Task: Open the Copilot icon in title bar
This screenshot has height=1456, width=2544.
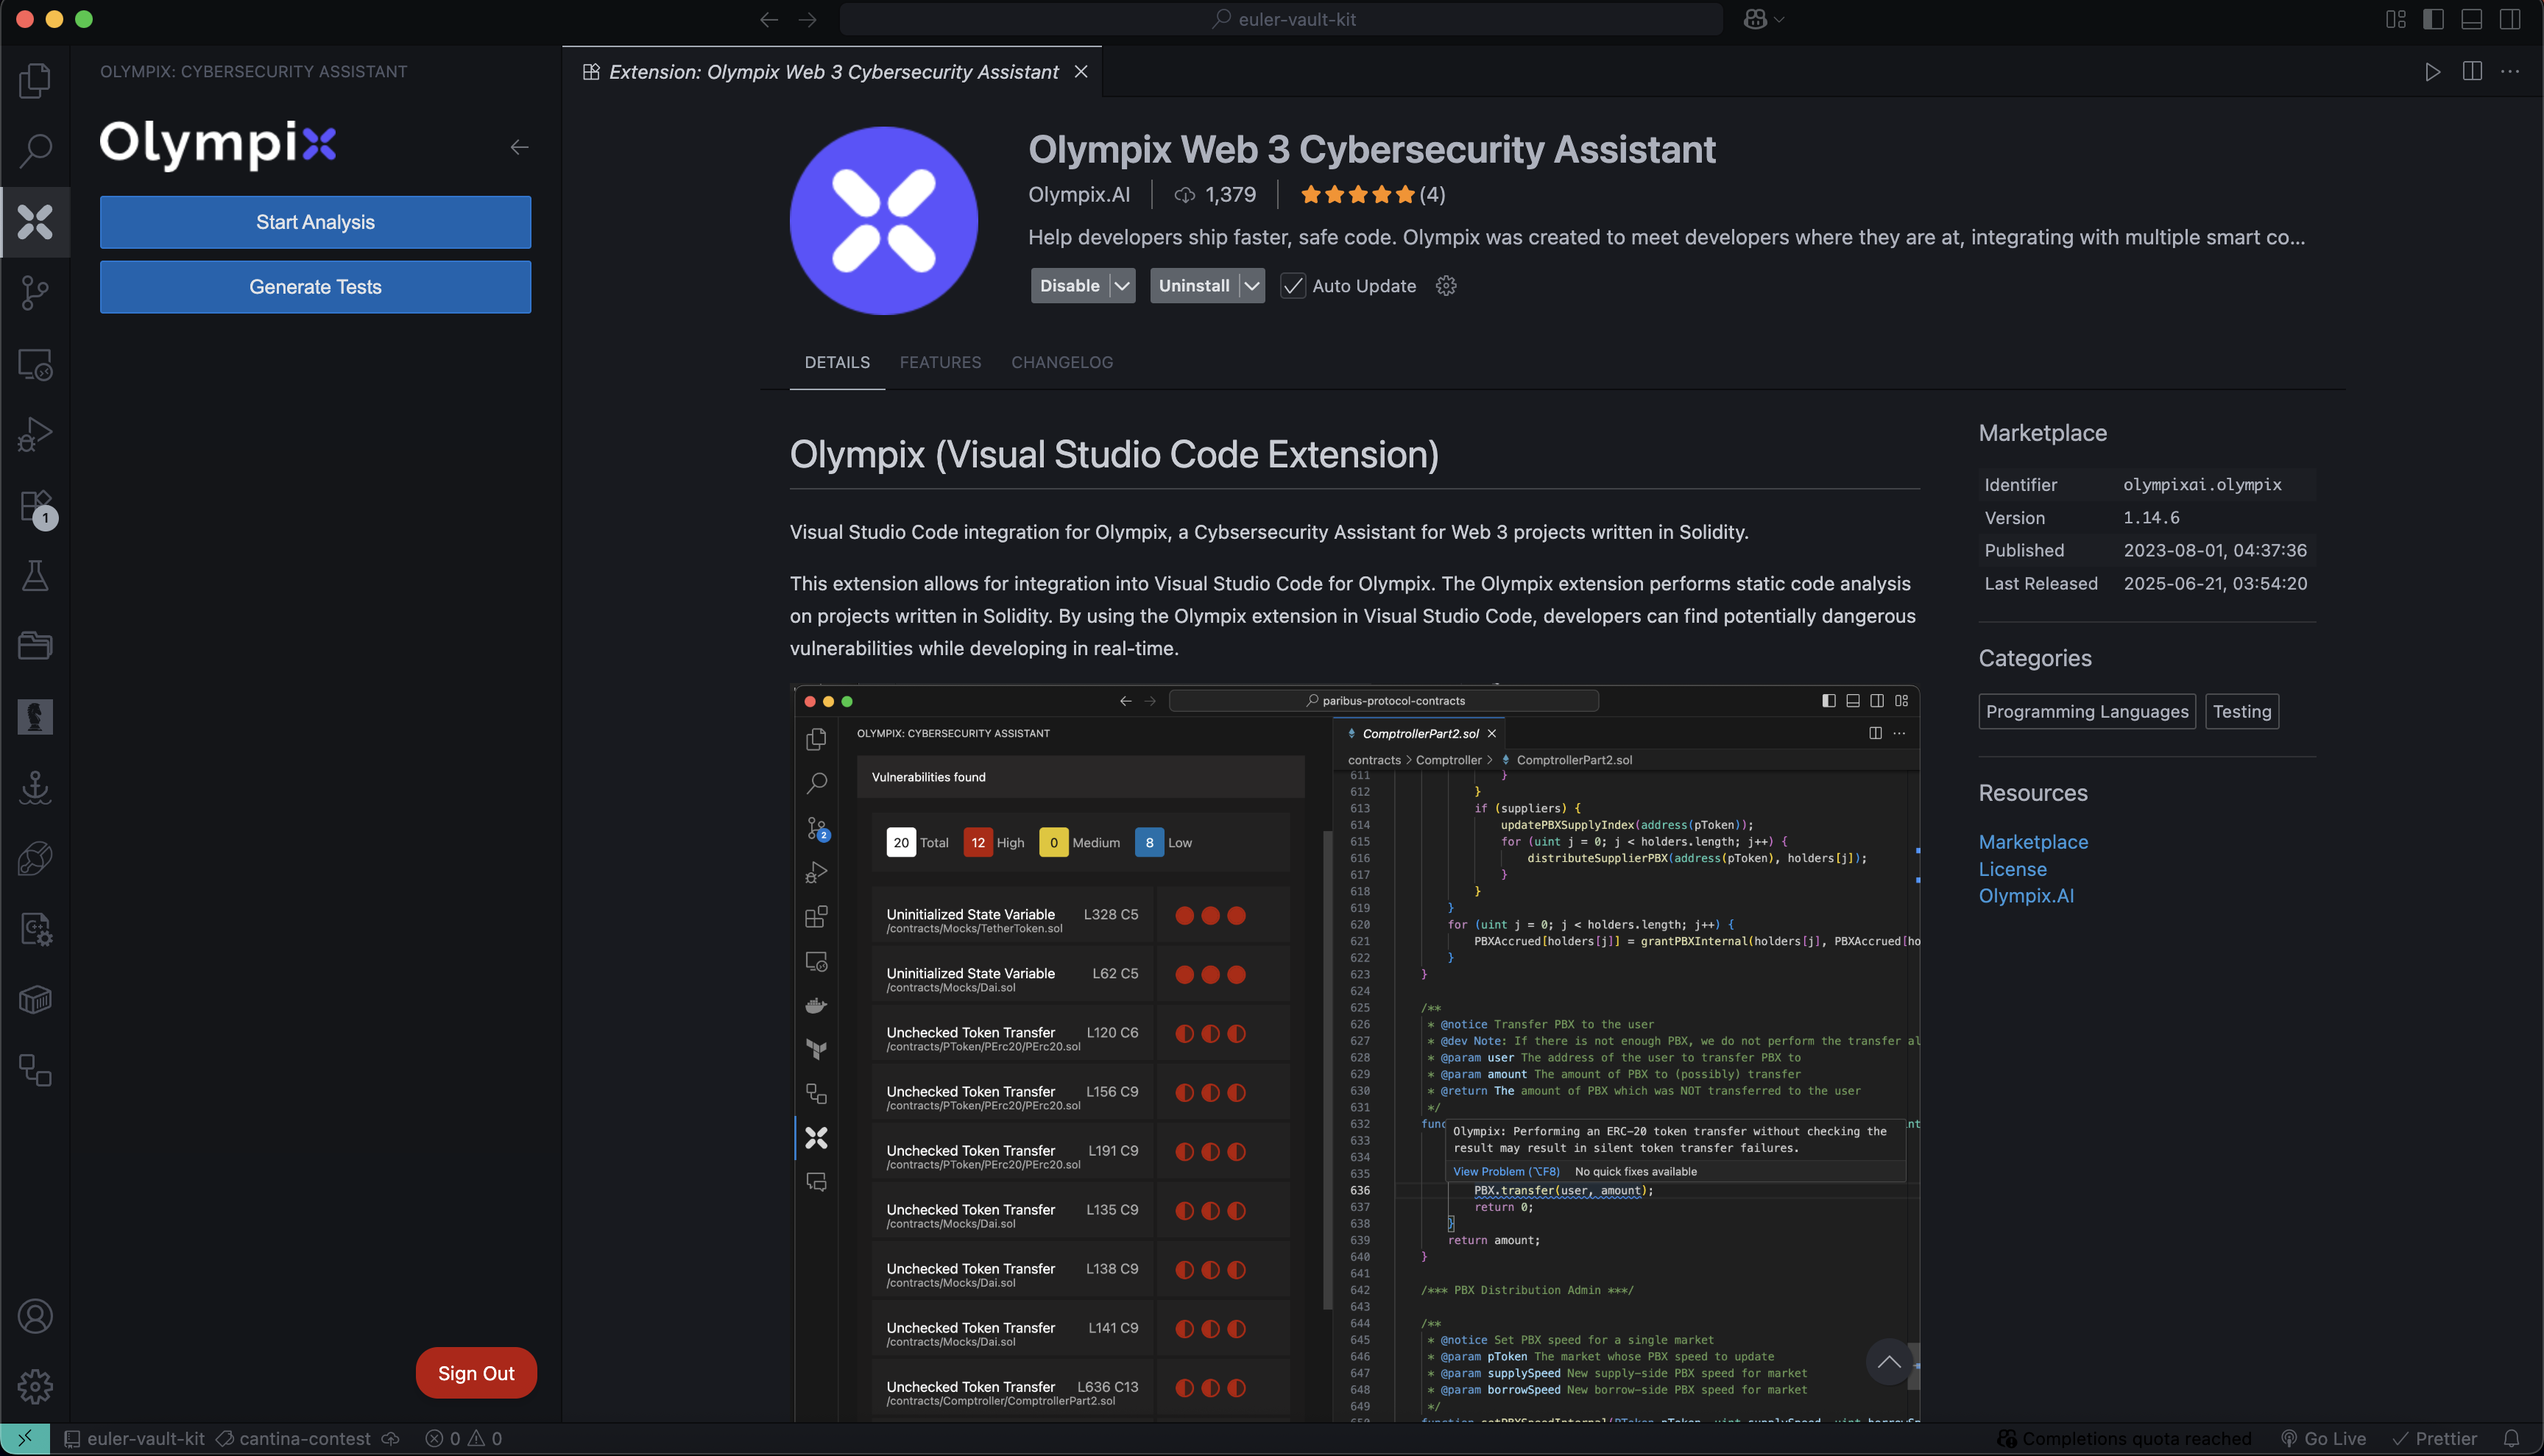Action: (1755, 19)
